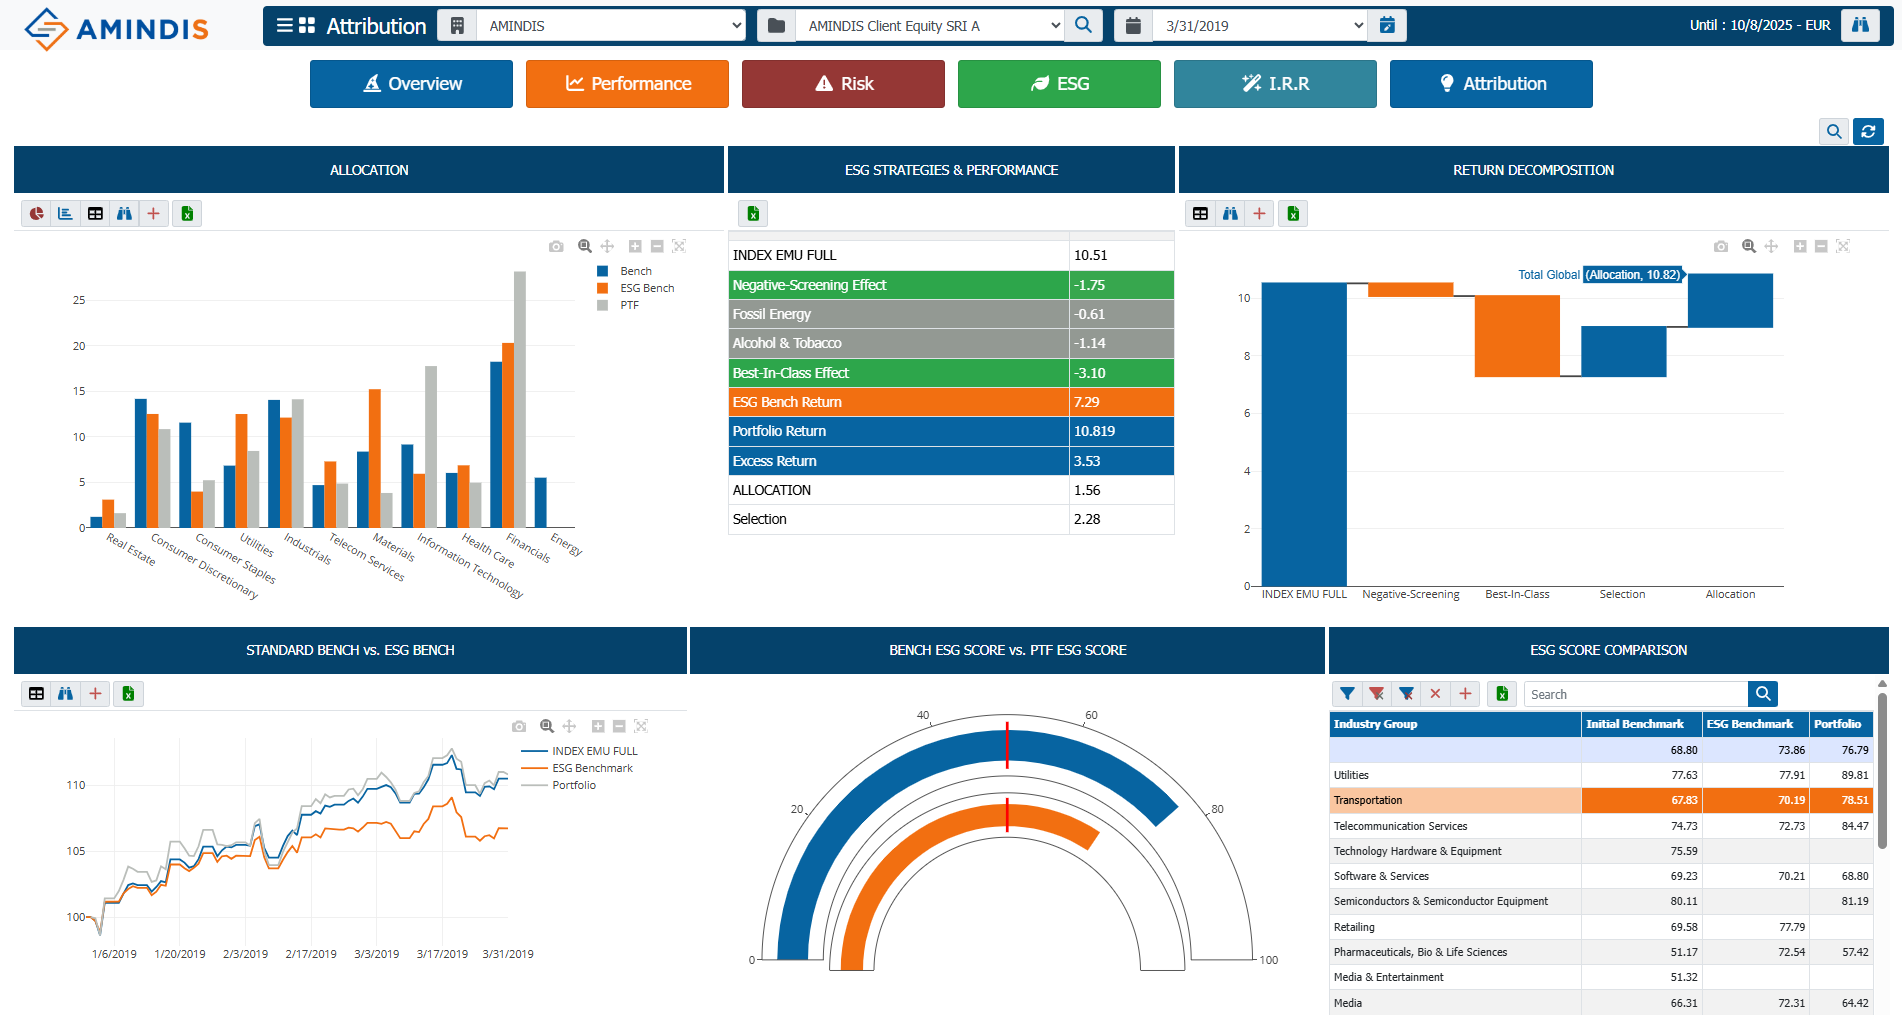Click the ESG score table Search field
The image size is (1902, 1015).
coord(1635,694)
